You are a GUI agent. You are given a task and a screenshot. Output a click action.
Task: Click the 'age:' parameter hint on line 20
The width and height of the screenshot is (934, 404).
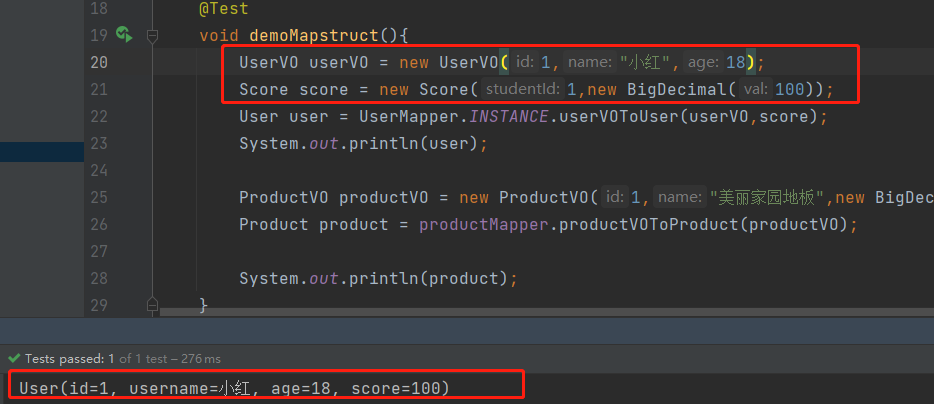(703, 62)
